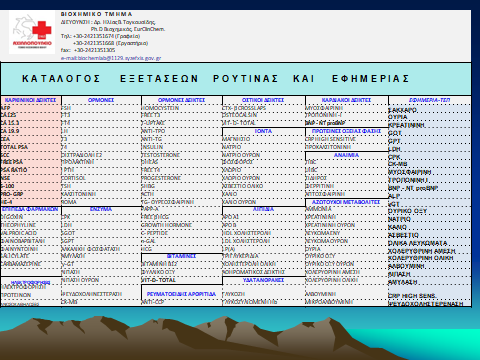The image size is (480, 360).
Task: Select the ΝΑΤΡΙΟ ΟΥΡΩΝ cell
Action: (x=241, y=155)
